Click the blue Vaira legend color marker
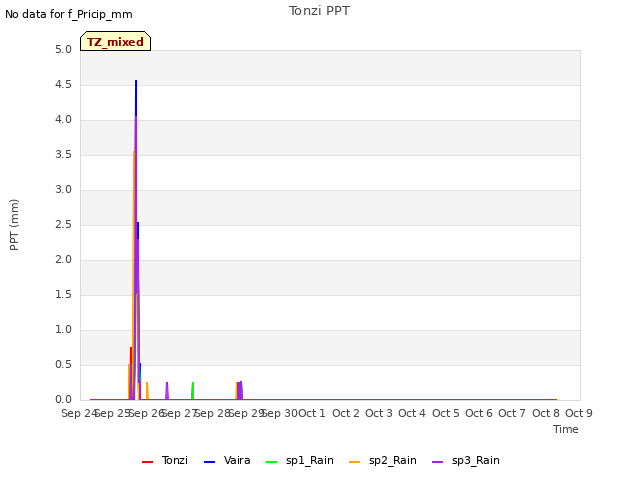The width and height of the screenshot is (640, 480). [x=209, y=462]
